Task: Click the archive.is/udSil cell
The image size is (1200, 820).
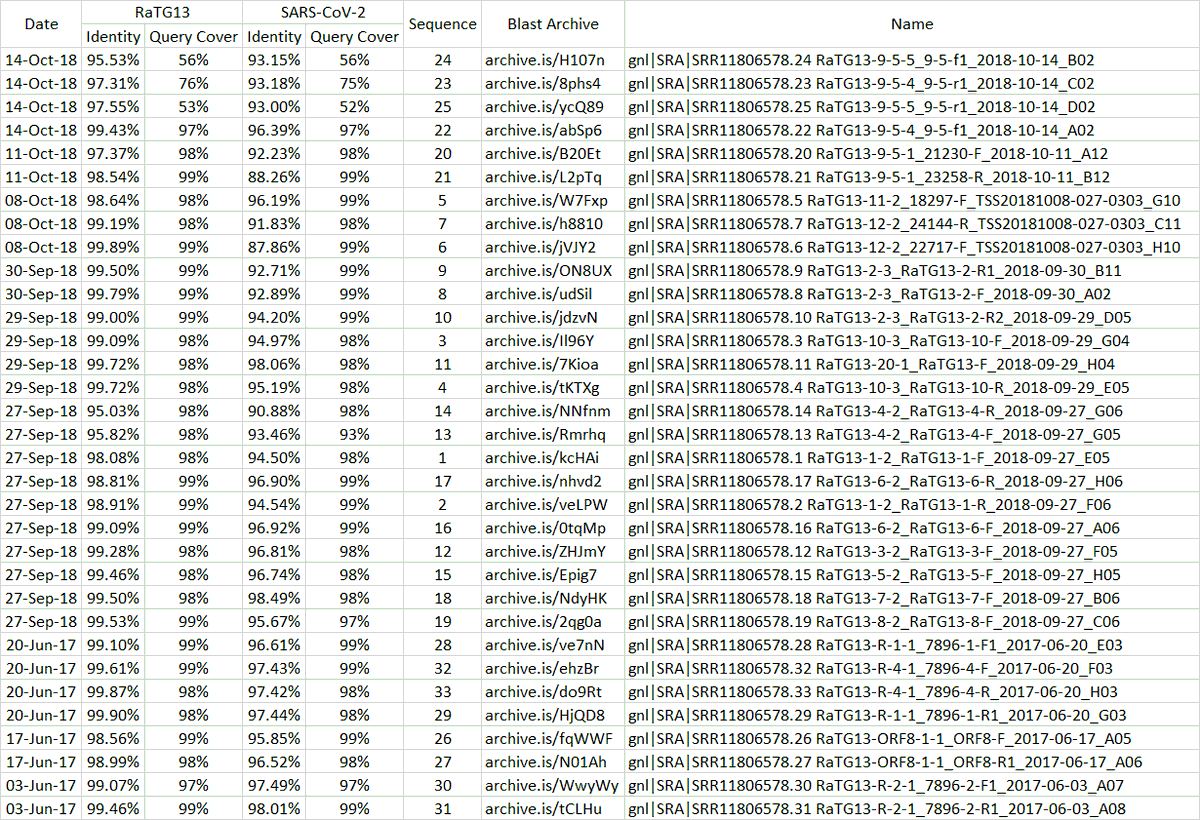Action: pos(553,294)
